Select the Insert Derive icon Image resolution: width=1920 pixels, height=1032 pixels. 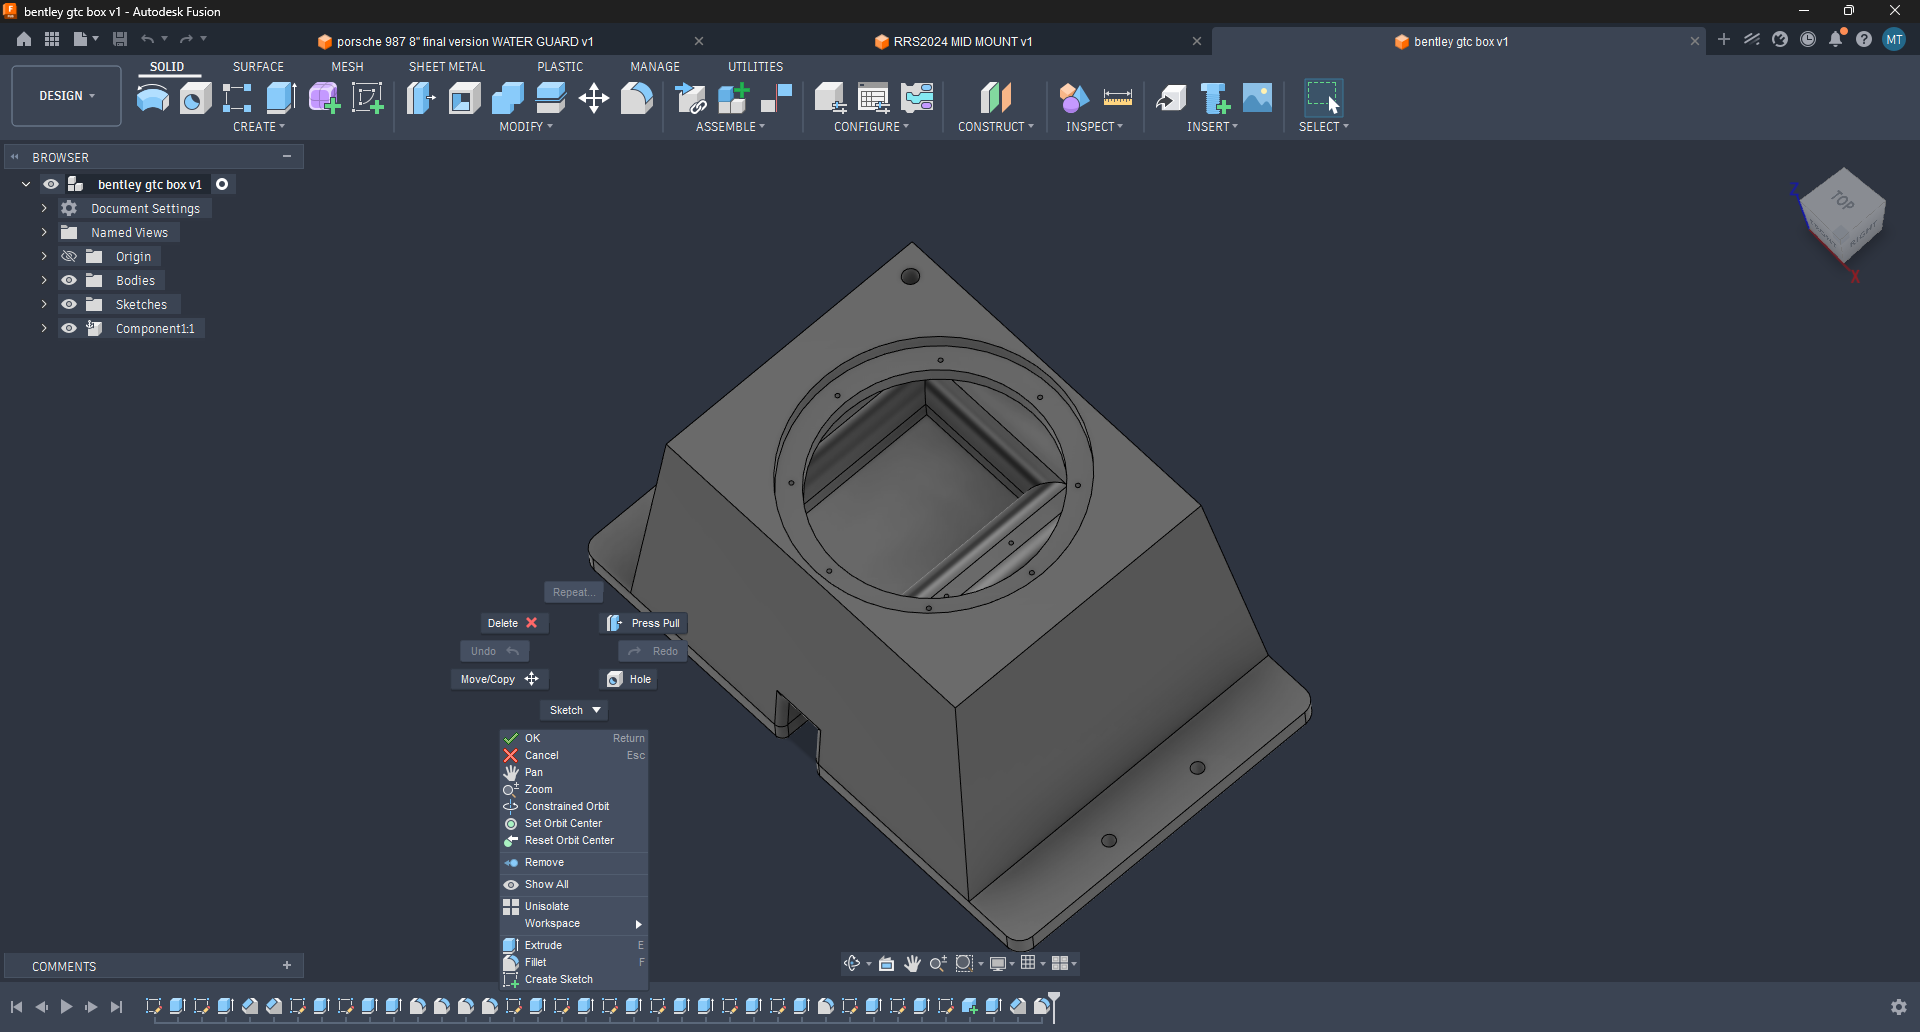point(1171,98)
